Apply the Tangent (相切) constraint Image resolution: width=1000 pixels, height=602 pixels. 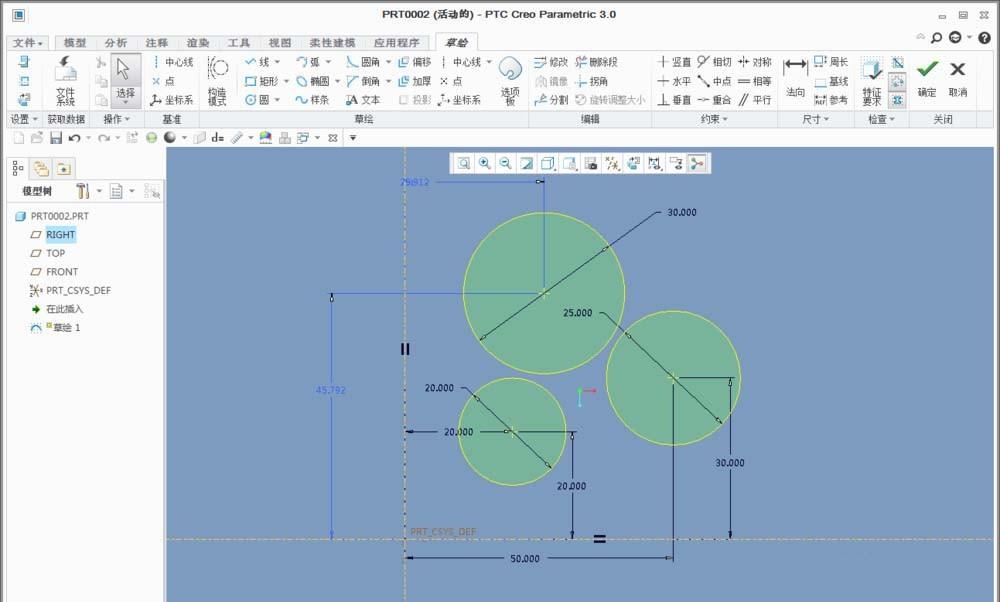click(x=722, y=63)
